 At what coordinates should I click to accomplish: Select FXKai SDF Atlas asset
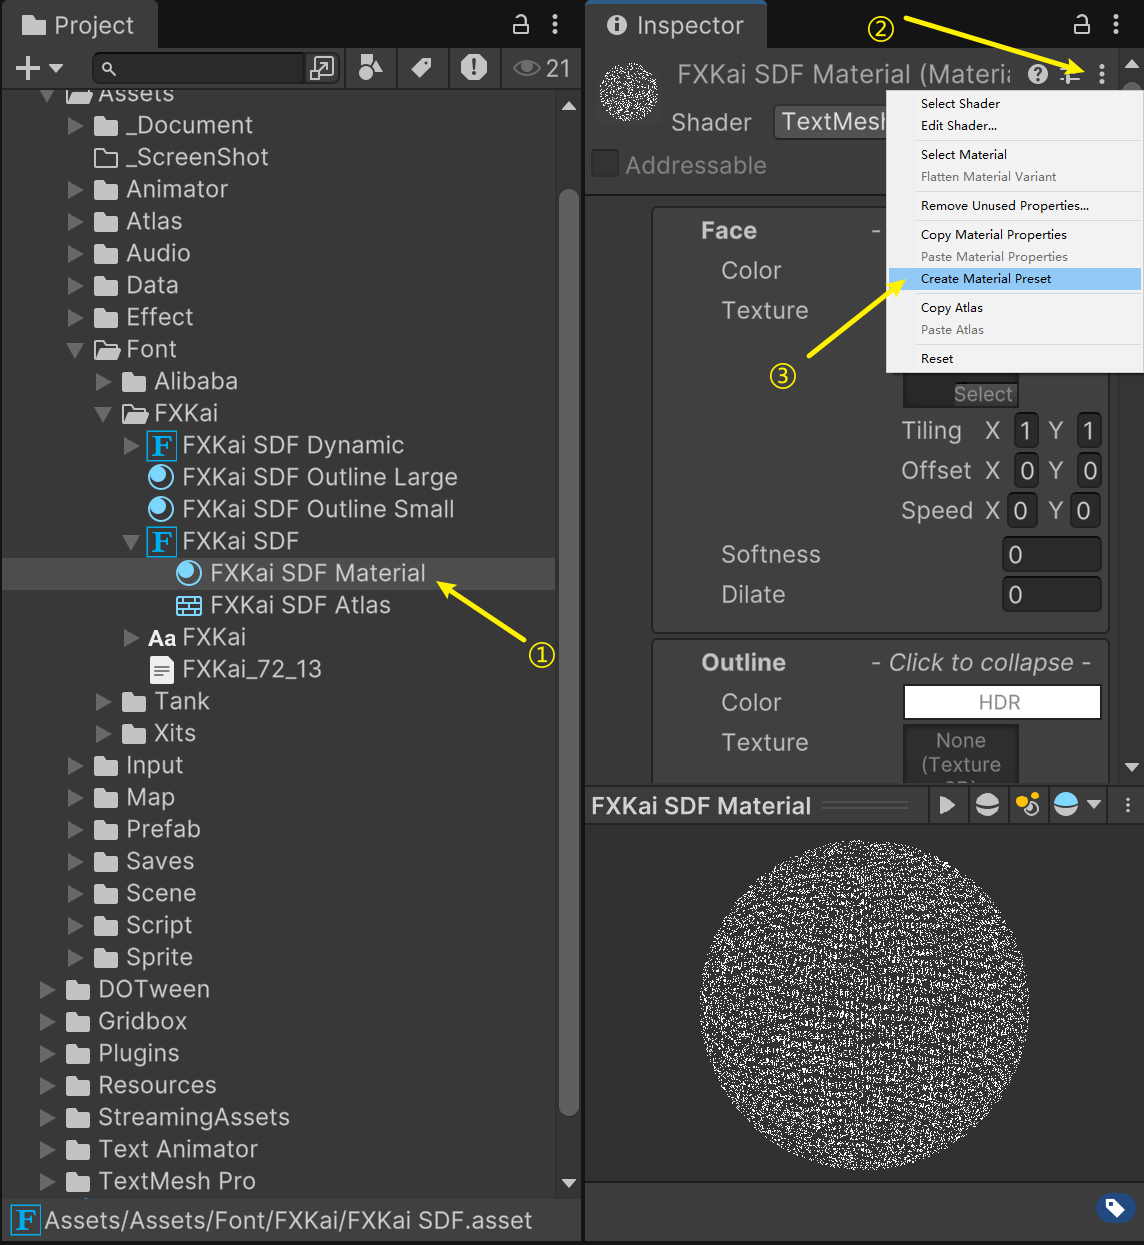299,606
